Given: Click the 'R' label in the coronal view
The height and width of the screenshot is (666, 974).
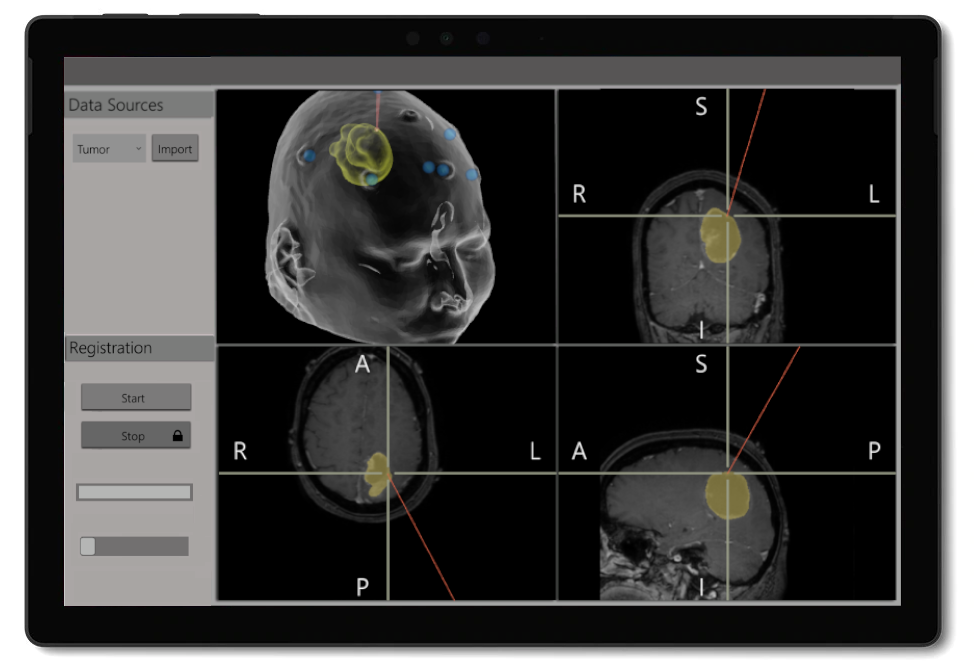Looking at the screenshot, I should [579, 194].
